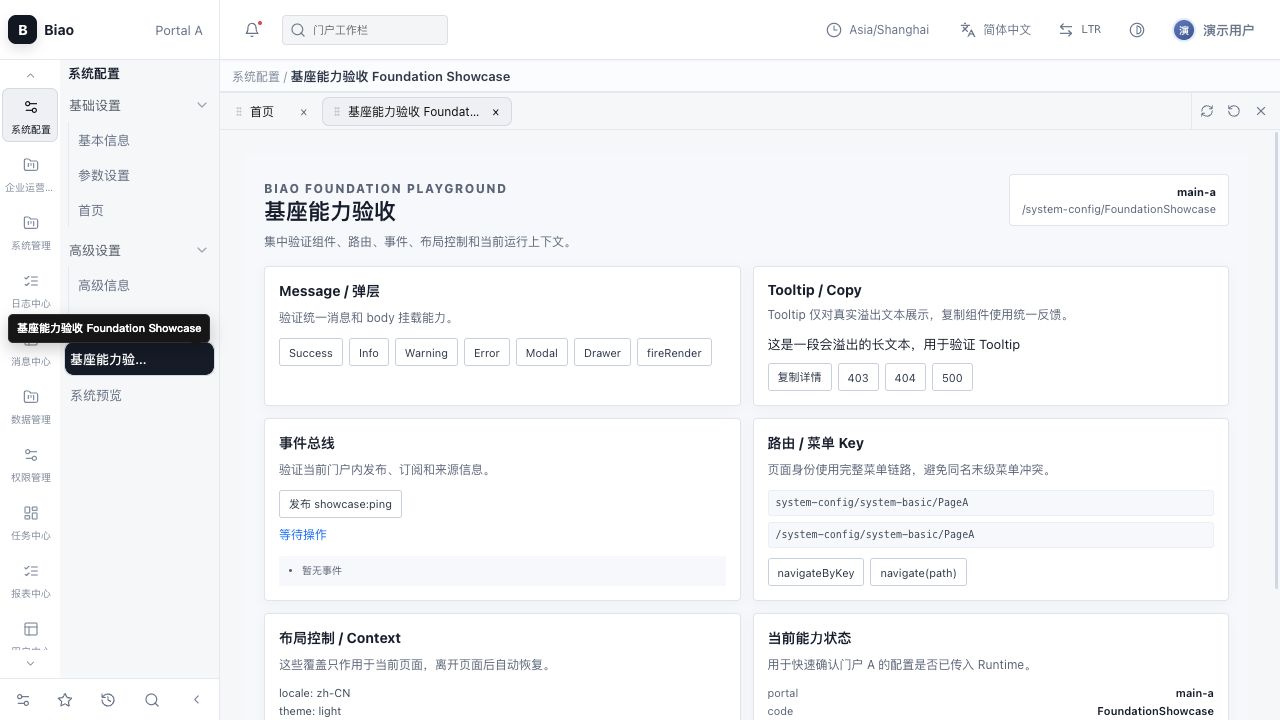Click the 系统配置 breadcrumb

point(256,76)
